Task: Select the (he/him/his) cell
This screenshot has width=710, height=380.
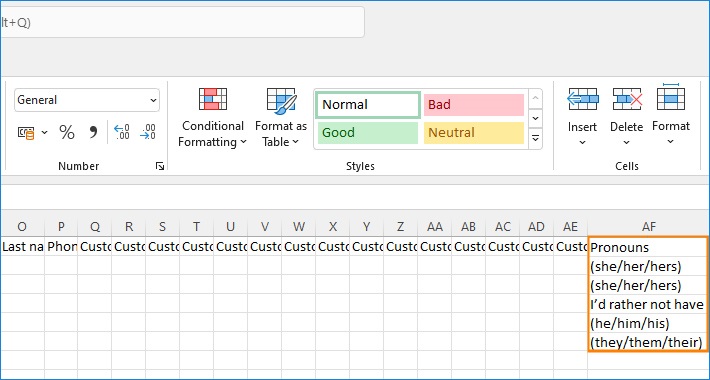Action: (x=648, y=323)
